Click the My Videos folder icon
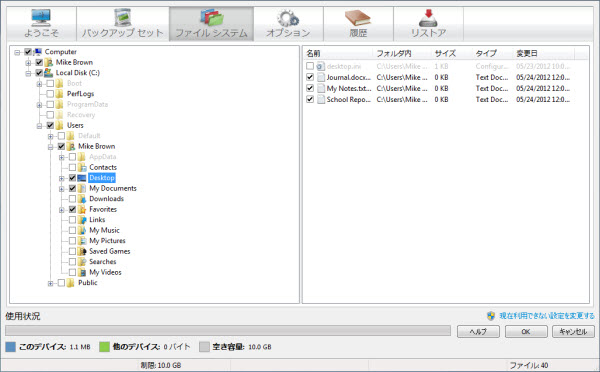 (82, 272)
